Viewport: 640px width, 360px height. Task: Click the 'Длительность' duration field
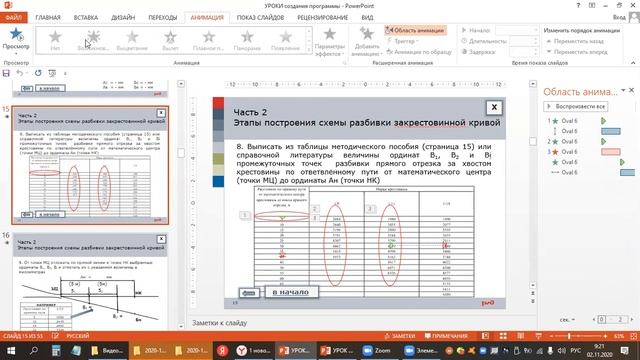coord(524,41)
